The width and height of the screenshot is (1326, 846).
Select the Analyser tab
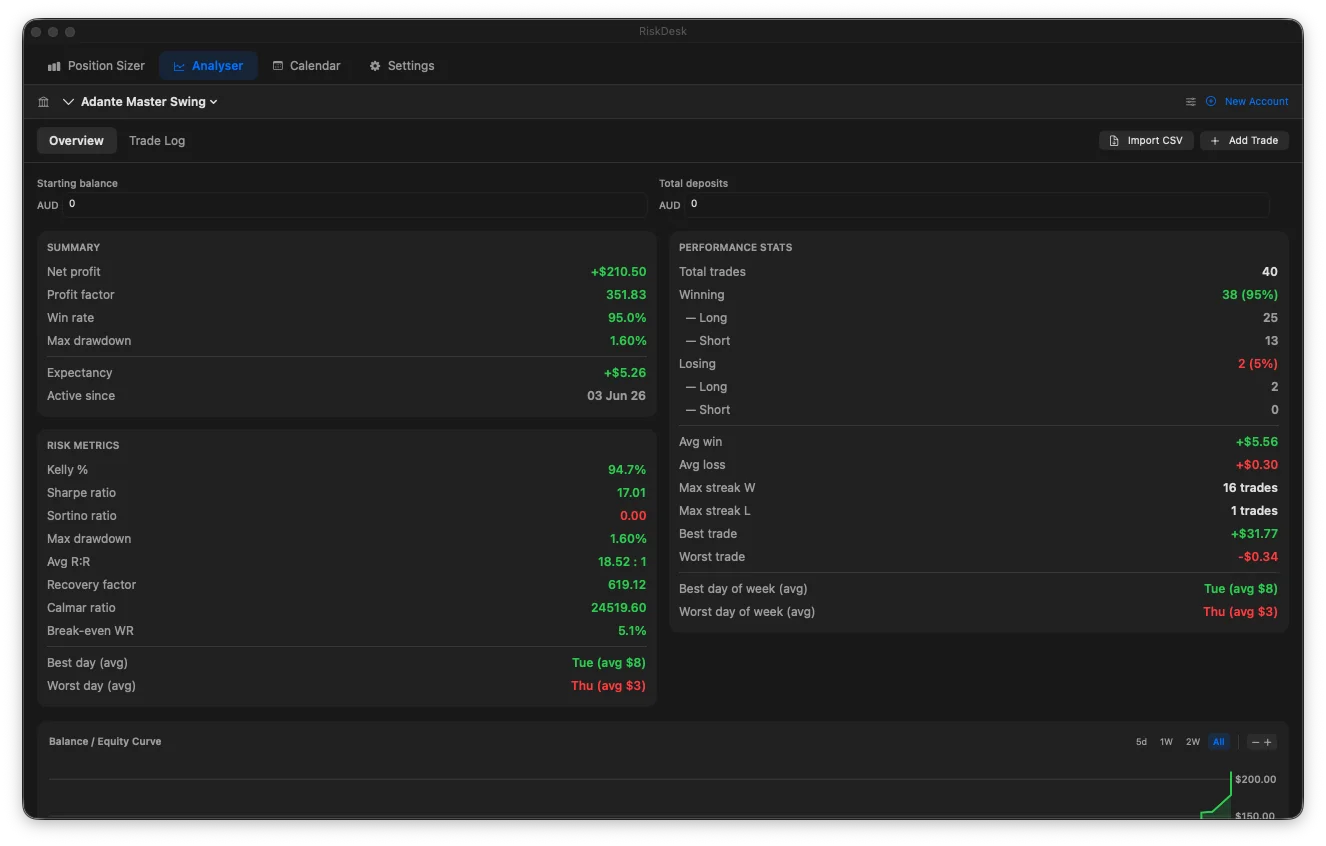pos(208,66)
